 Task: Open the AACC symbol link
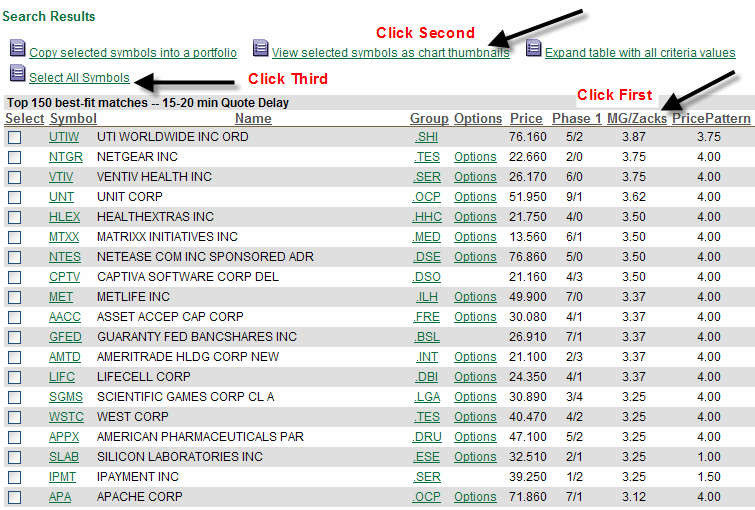pyautogui.click(x=65, y=317)
